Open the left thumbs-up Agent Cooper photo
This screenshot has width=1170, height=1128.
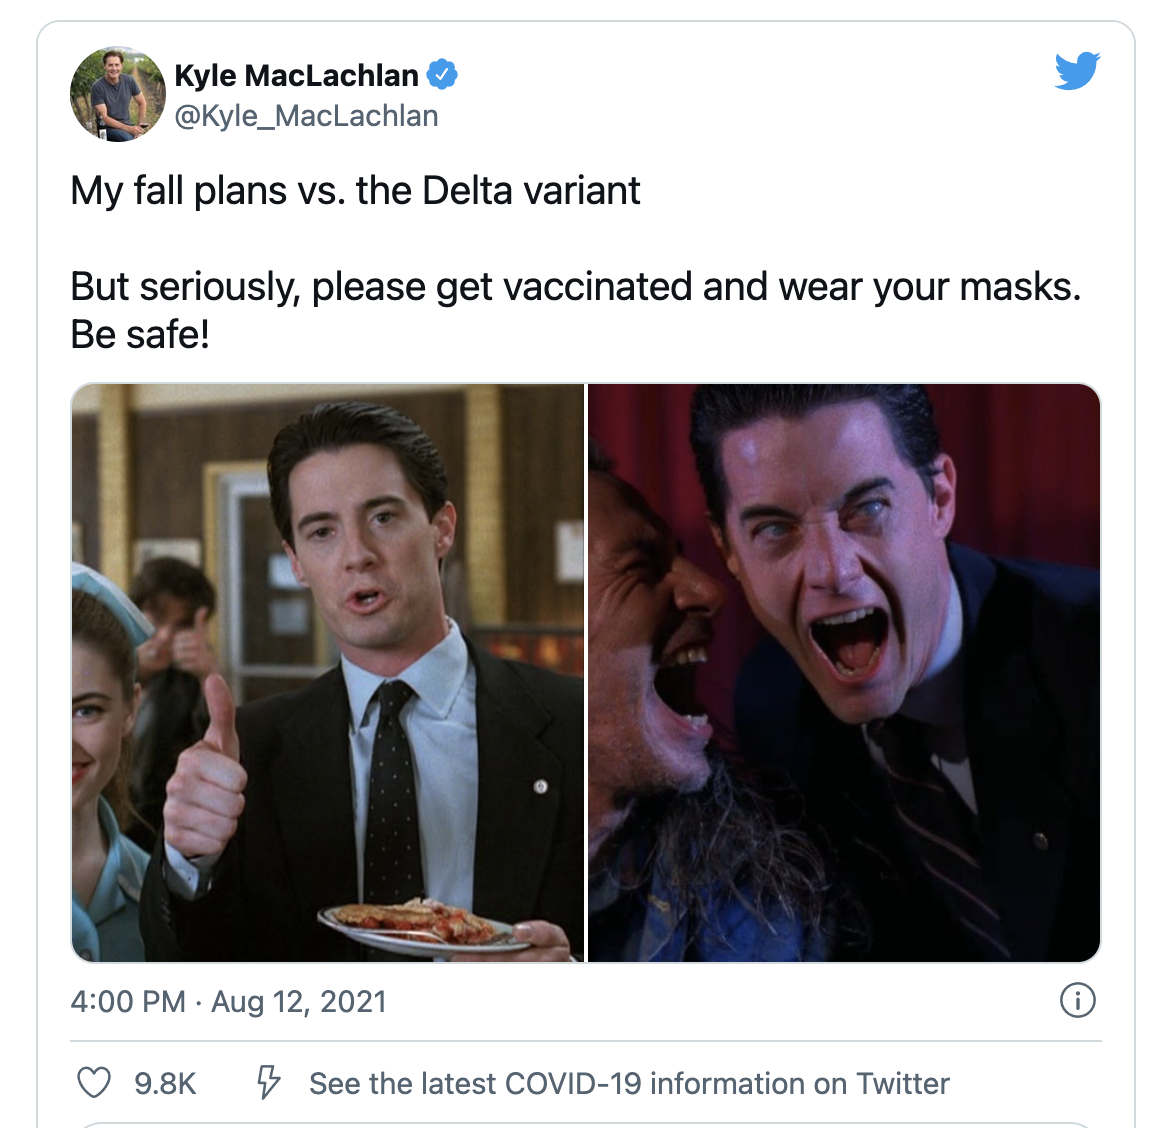[326, 672]
